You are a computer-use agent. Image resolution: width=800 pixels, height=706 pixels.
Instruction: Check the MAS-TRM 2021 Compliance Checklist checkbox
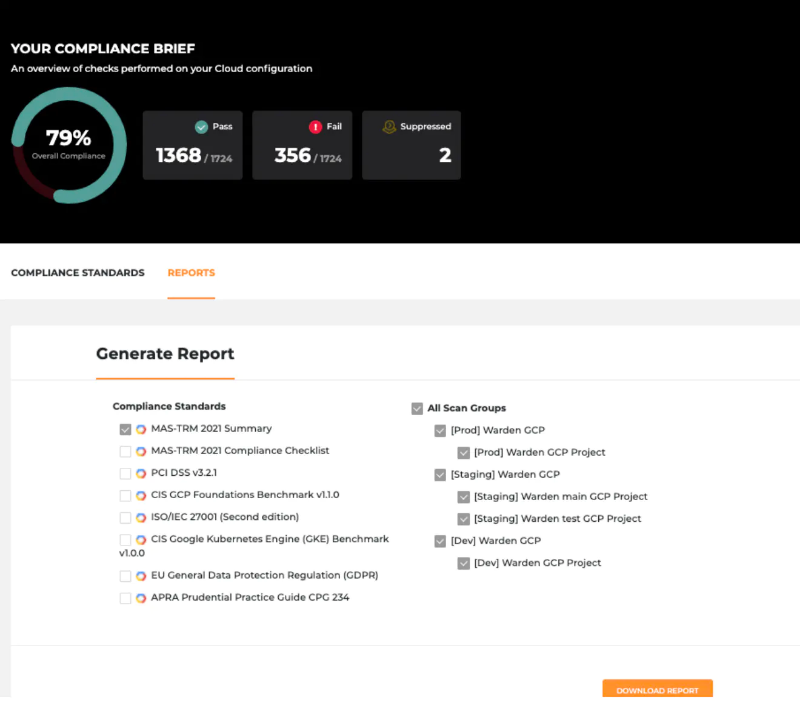(x=125, y=451)
